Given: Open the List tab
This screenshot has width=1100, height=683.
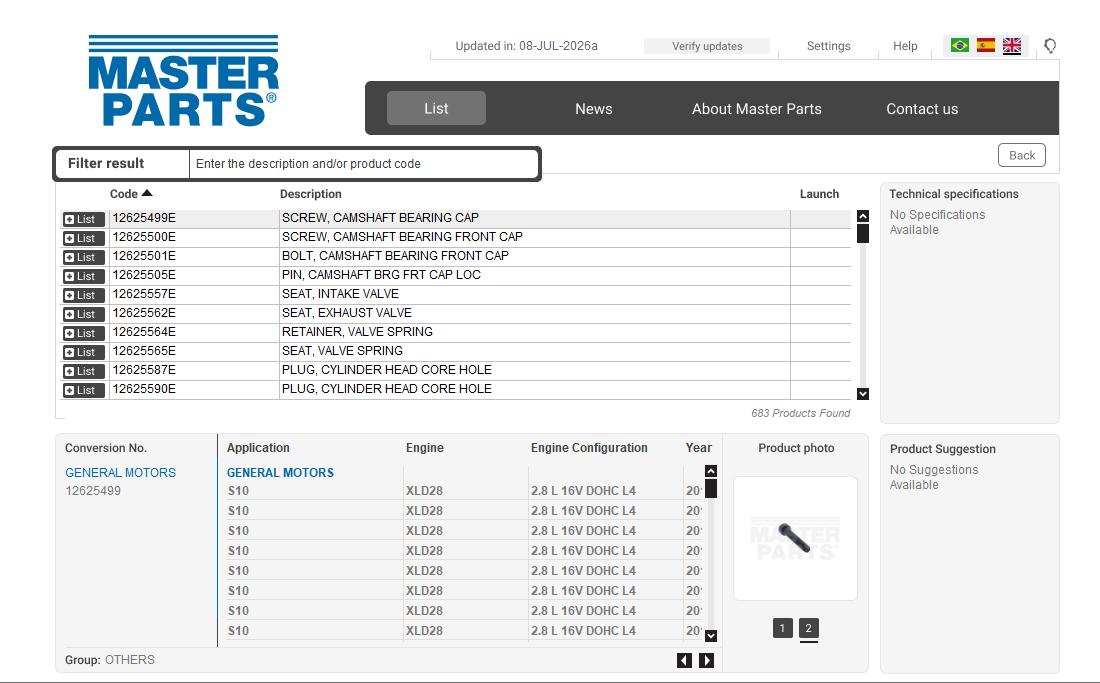Looking at the screenshot, I should click(436, 108).
